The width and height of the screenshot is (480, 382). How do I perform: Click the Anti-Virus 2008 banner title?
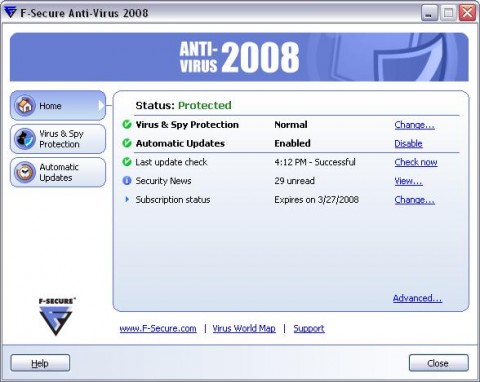click(239, 57)
